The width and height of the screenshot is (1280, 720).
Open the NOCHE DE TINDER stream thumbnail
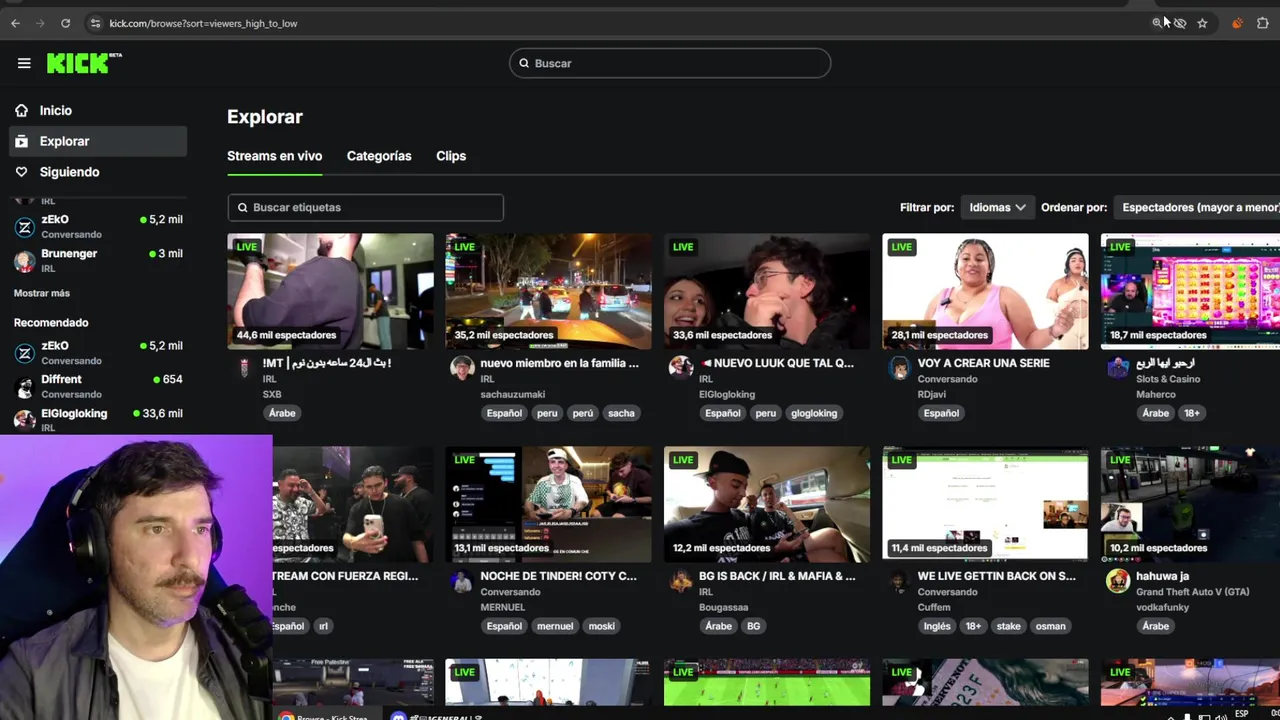click(548, 504)
